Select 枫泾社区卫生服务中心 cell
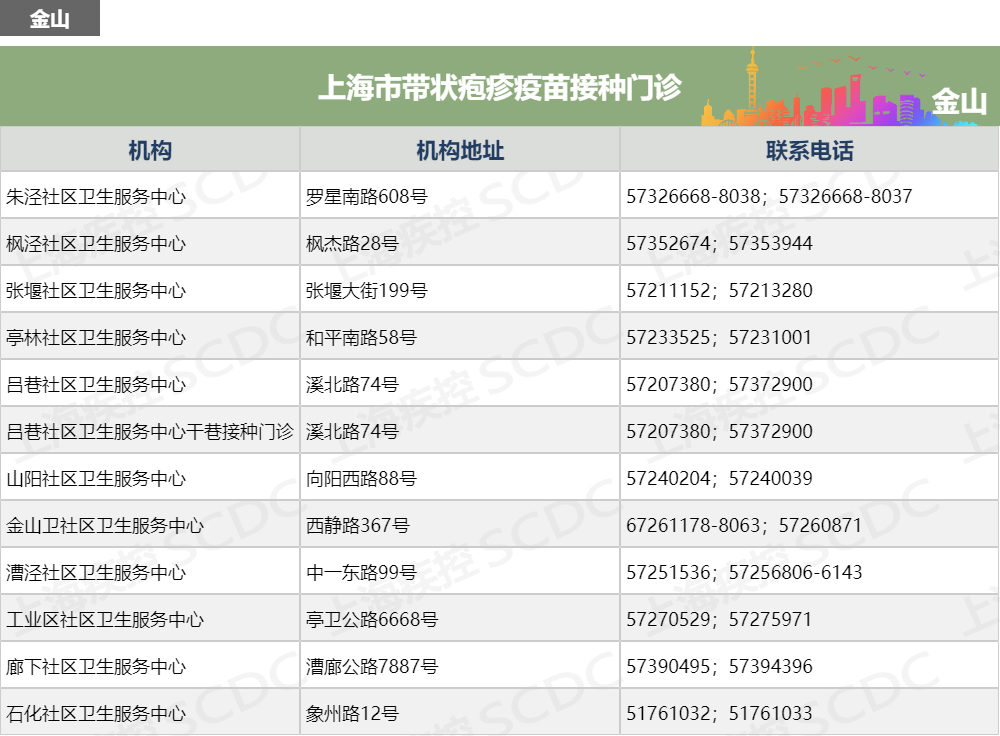Image resolution: width=1000 pixels, height=736 pixels. 150,243
